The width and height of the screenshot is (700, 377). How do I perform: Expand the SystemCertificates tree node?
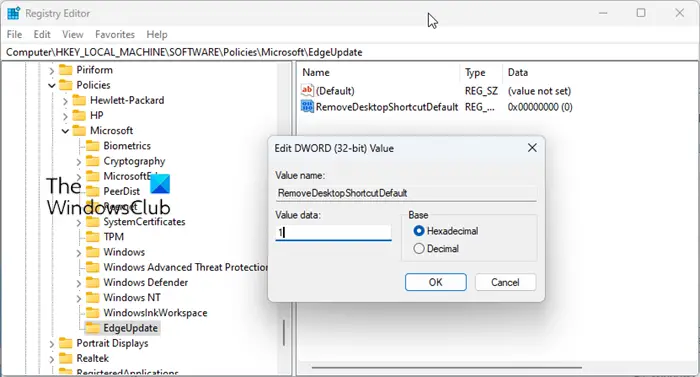[x=79, y=222]
